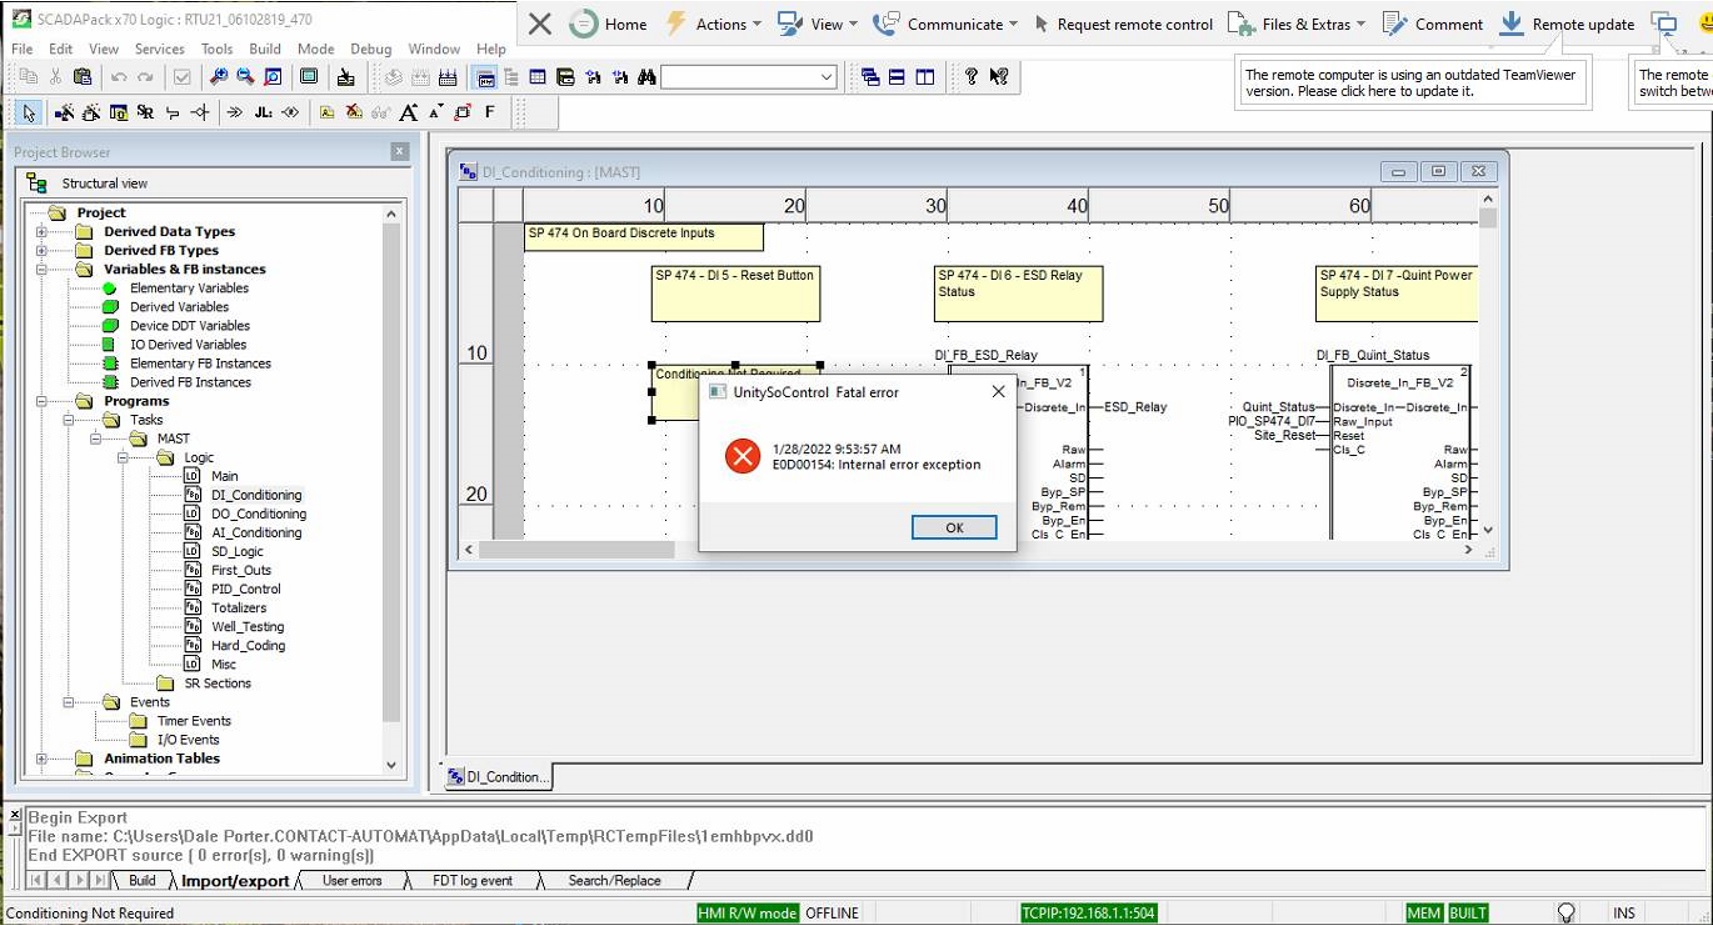The width and height of the screenshot is (1713, 925).
Task: Click the Cut scissors icon
Action: 55,77
